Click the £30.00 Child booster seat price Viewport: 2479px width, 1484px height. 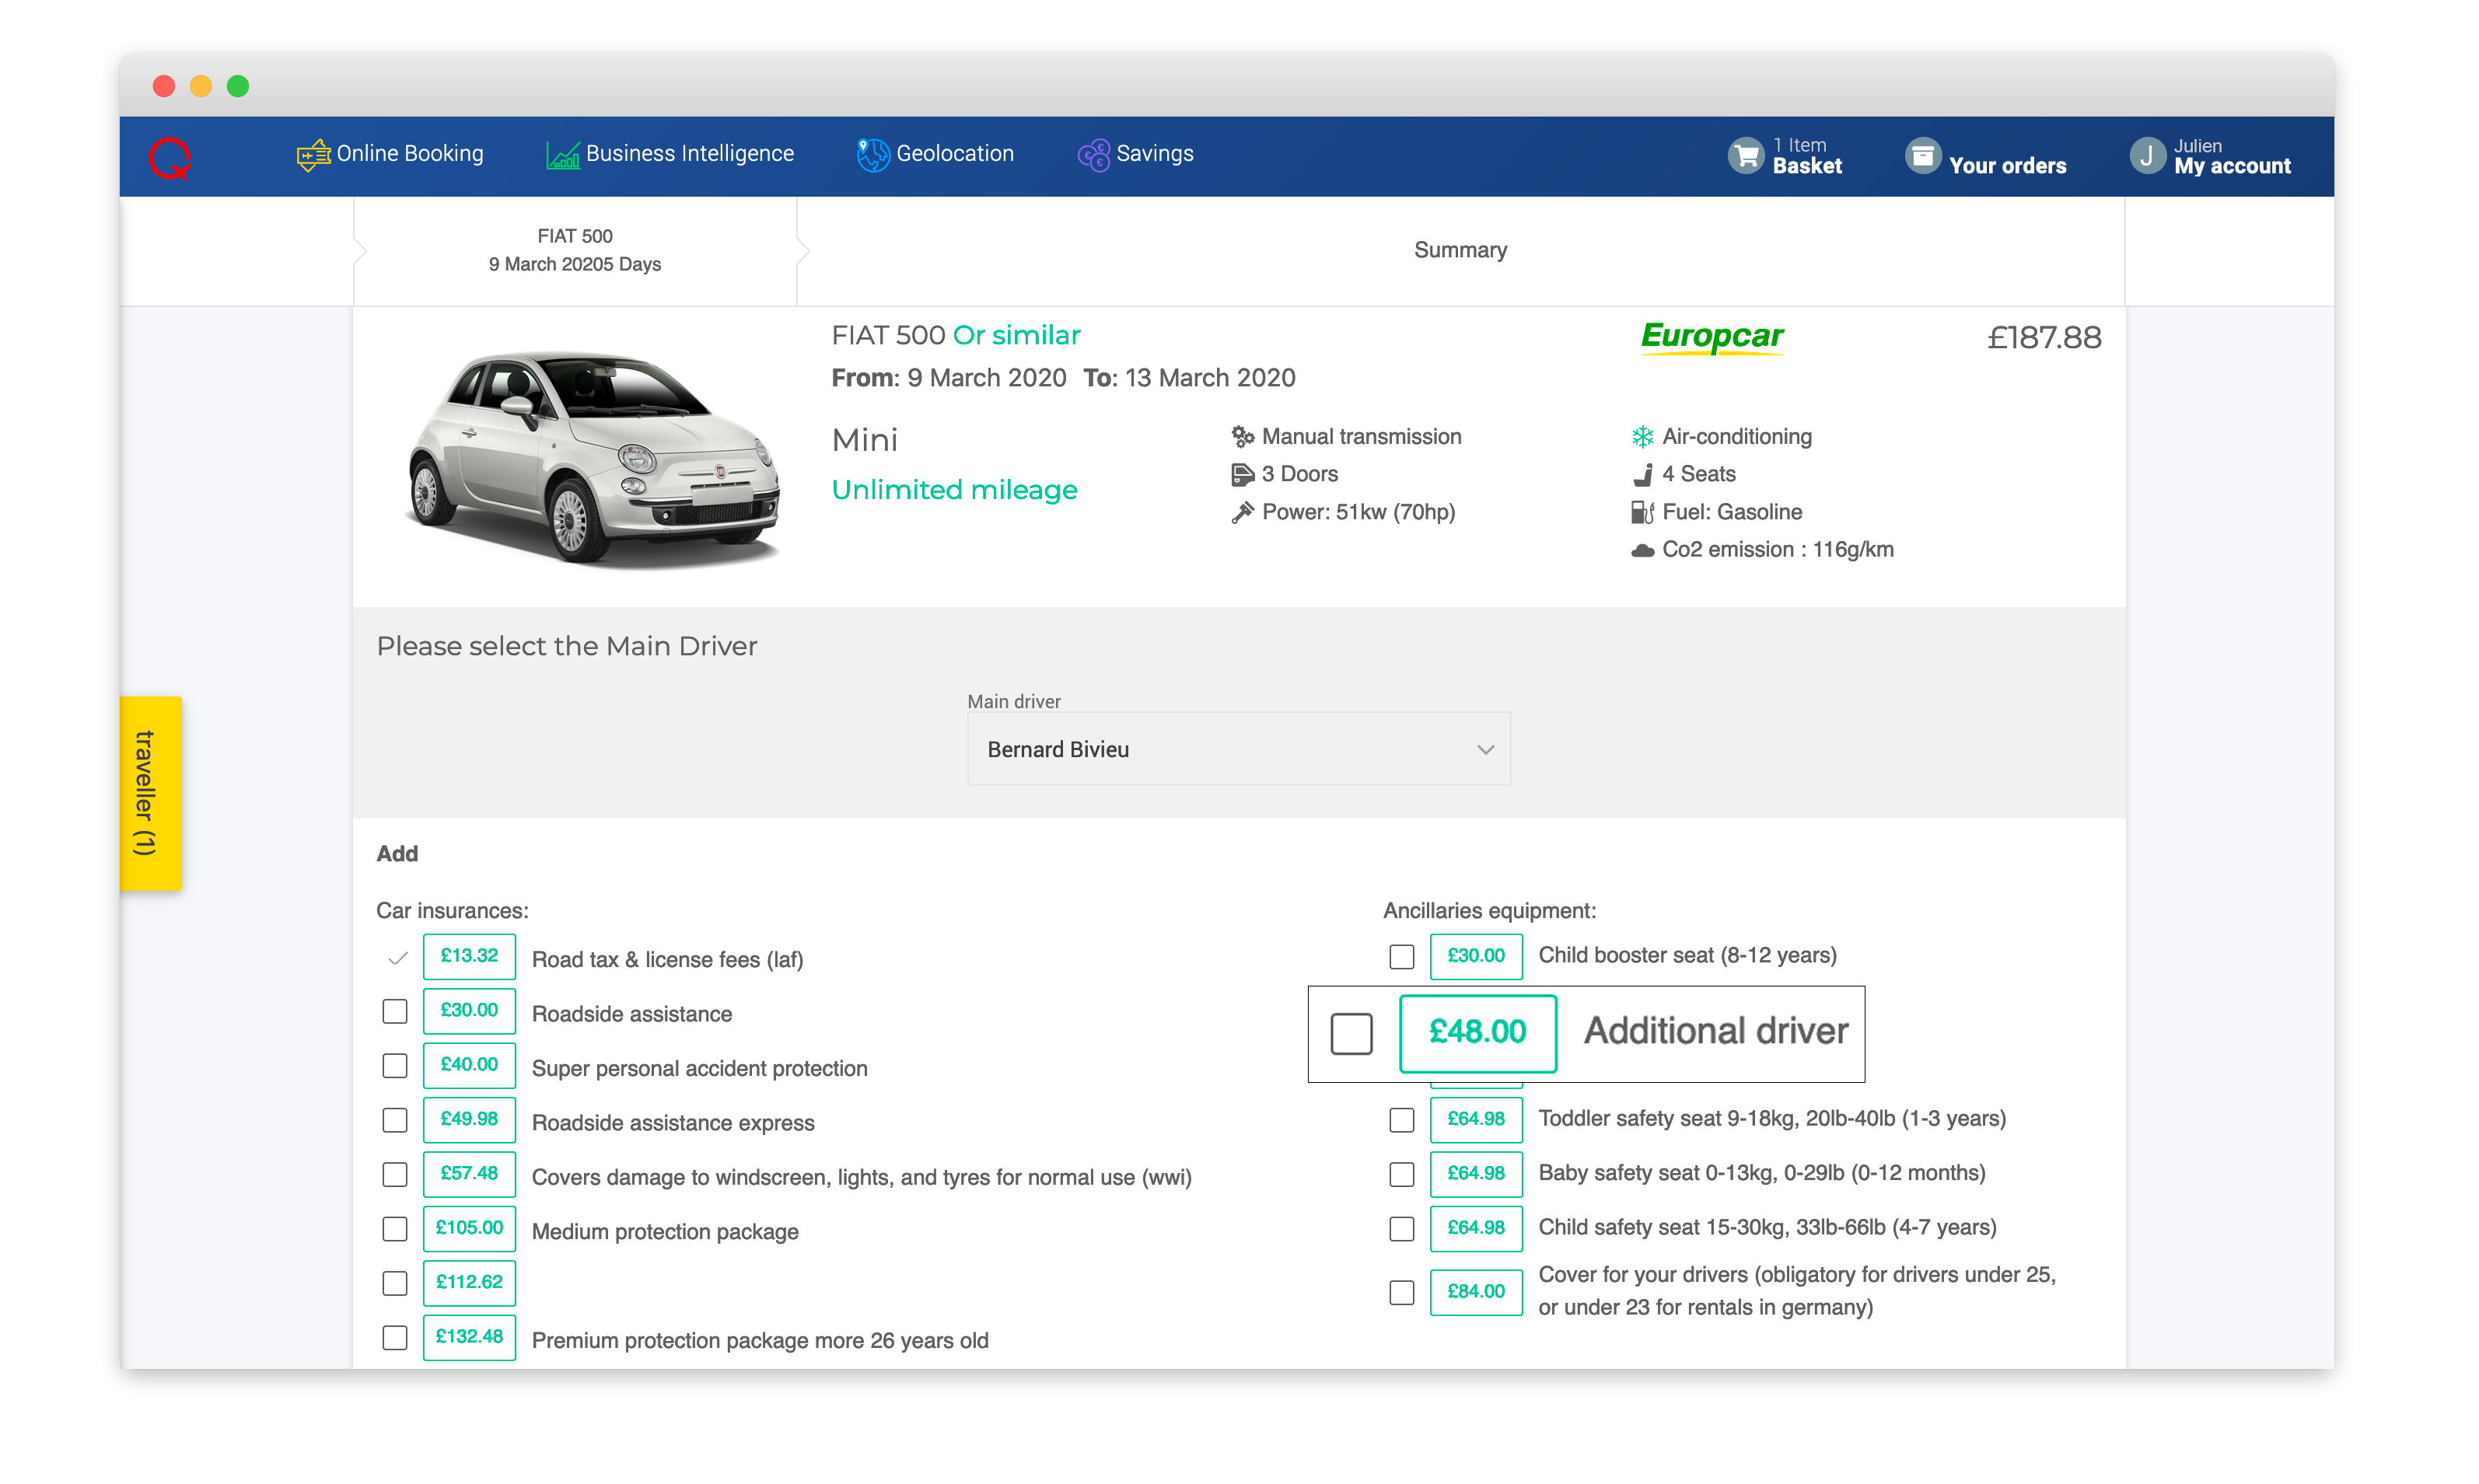point(1476,957)
